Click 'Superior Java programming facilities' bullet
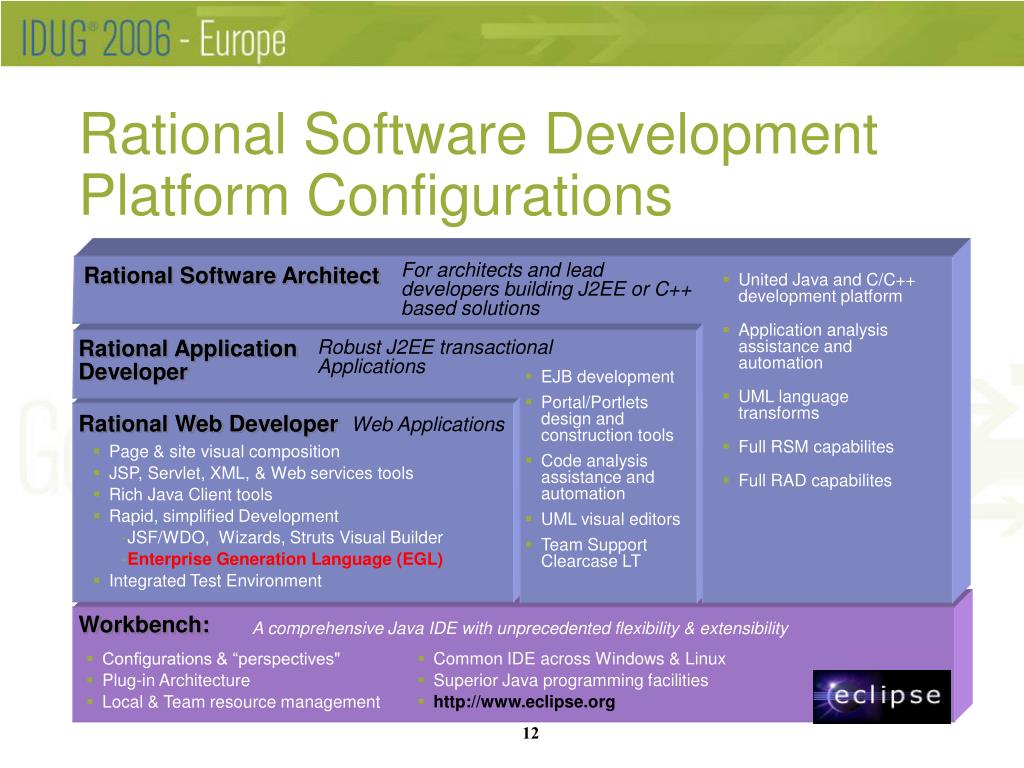This screenshot has height=768, width=1024. (571, 680)
